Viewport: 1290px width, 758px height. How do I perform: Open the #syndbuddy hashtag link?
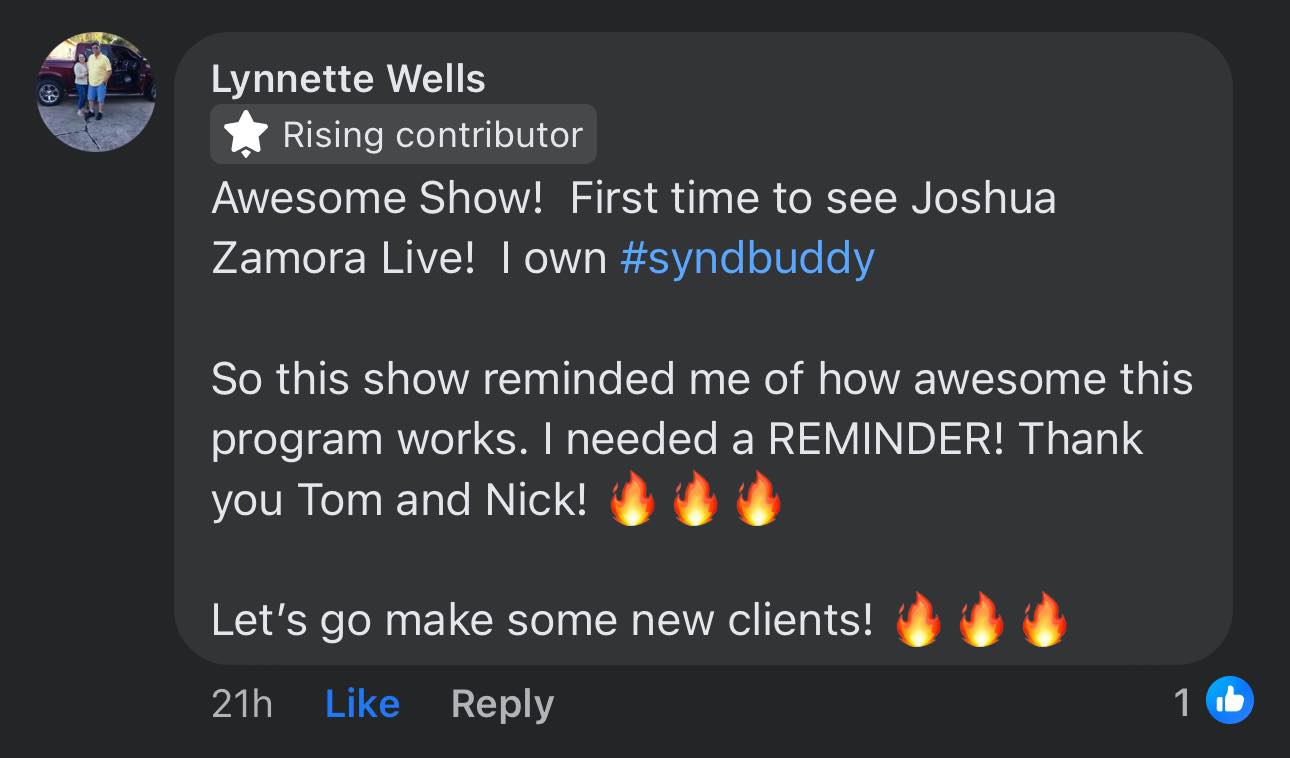click(x=747, y=259)
